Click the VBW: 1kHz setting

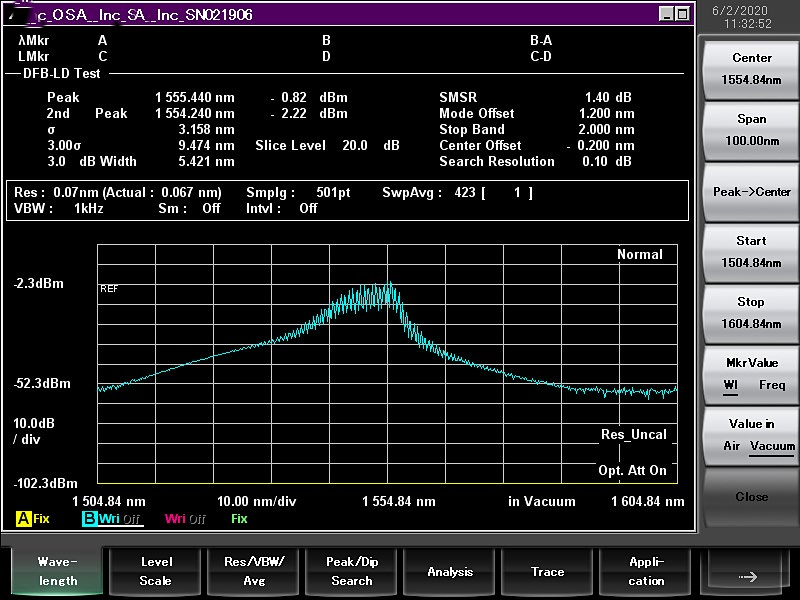point(59,208)
